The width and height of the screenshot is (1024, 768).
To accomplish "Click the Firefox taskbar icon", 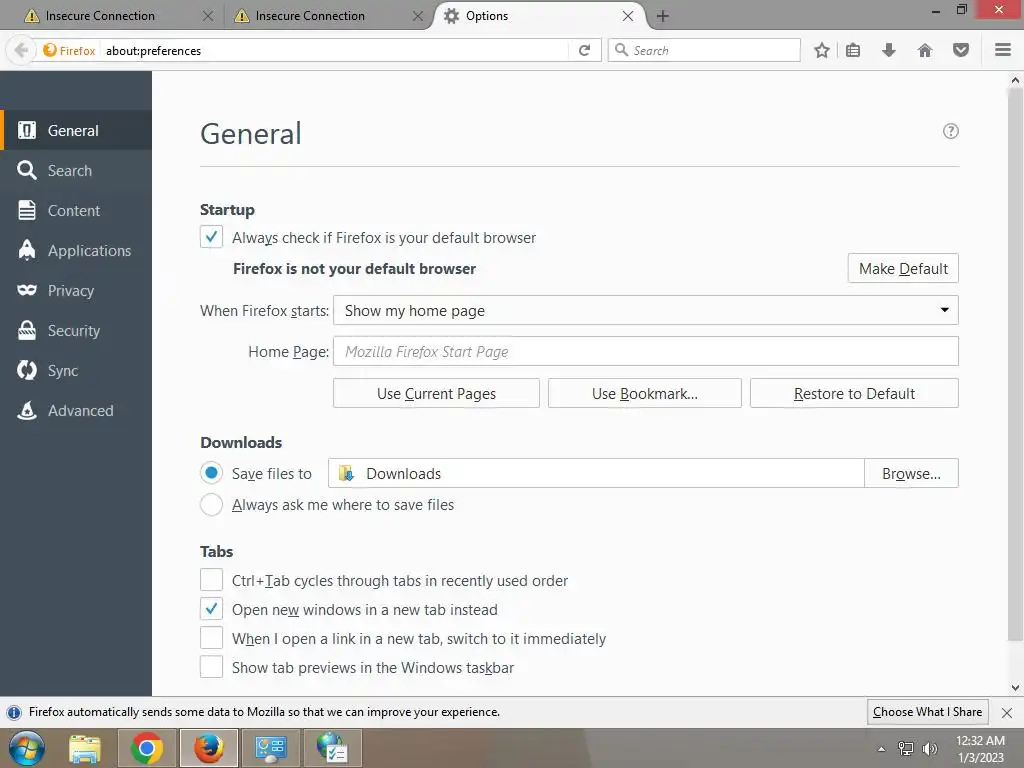I will (x=209, y=748).
